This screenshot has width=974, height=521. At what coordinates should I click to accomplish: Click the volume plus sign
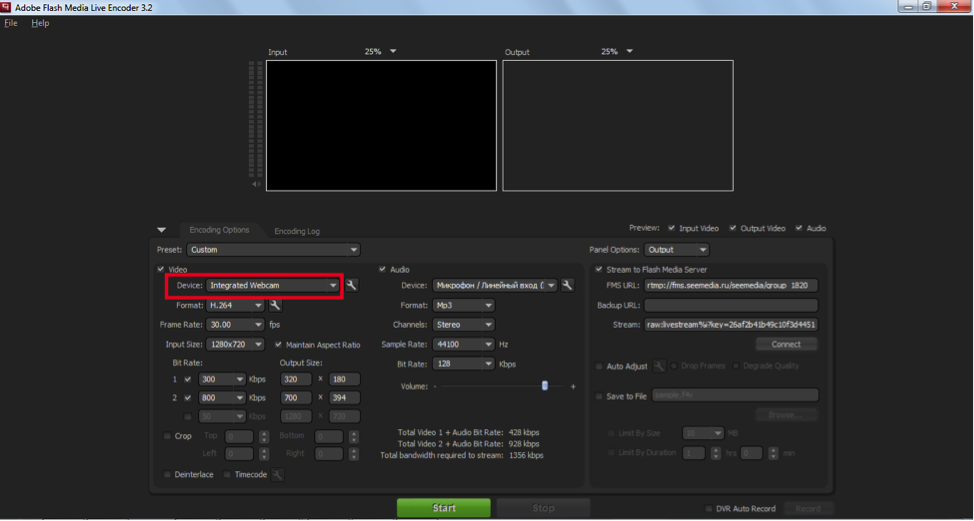pos(573,386)
